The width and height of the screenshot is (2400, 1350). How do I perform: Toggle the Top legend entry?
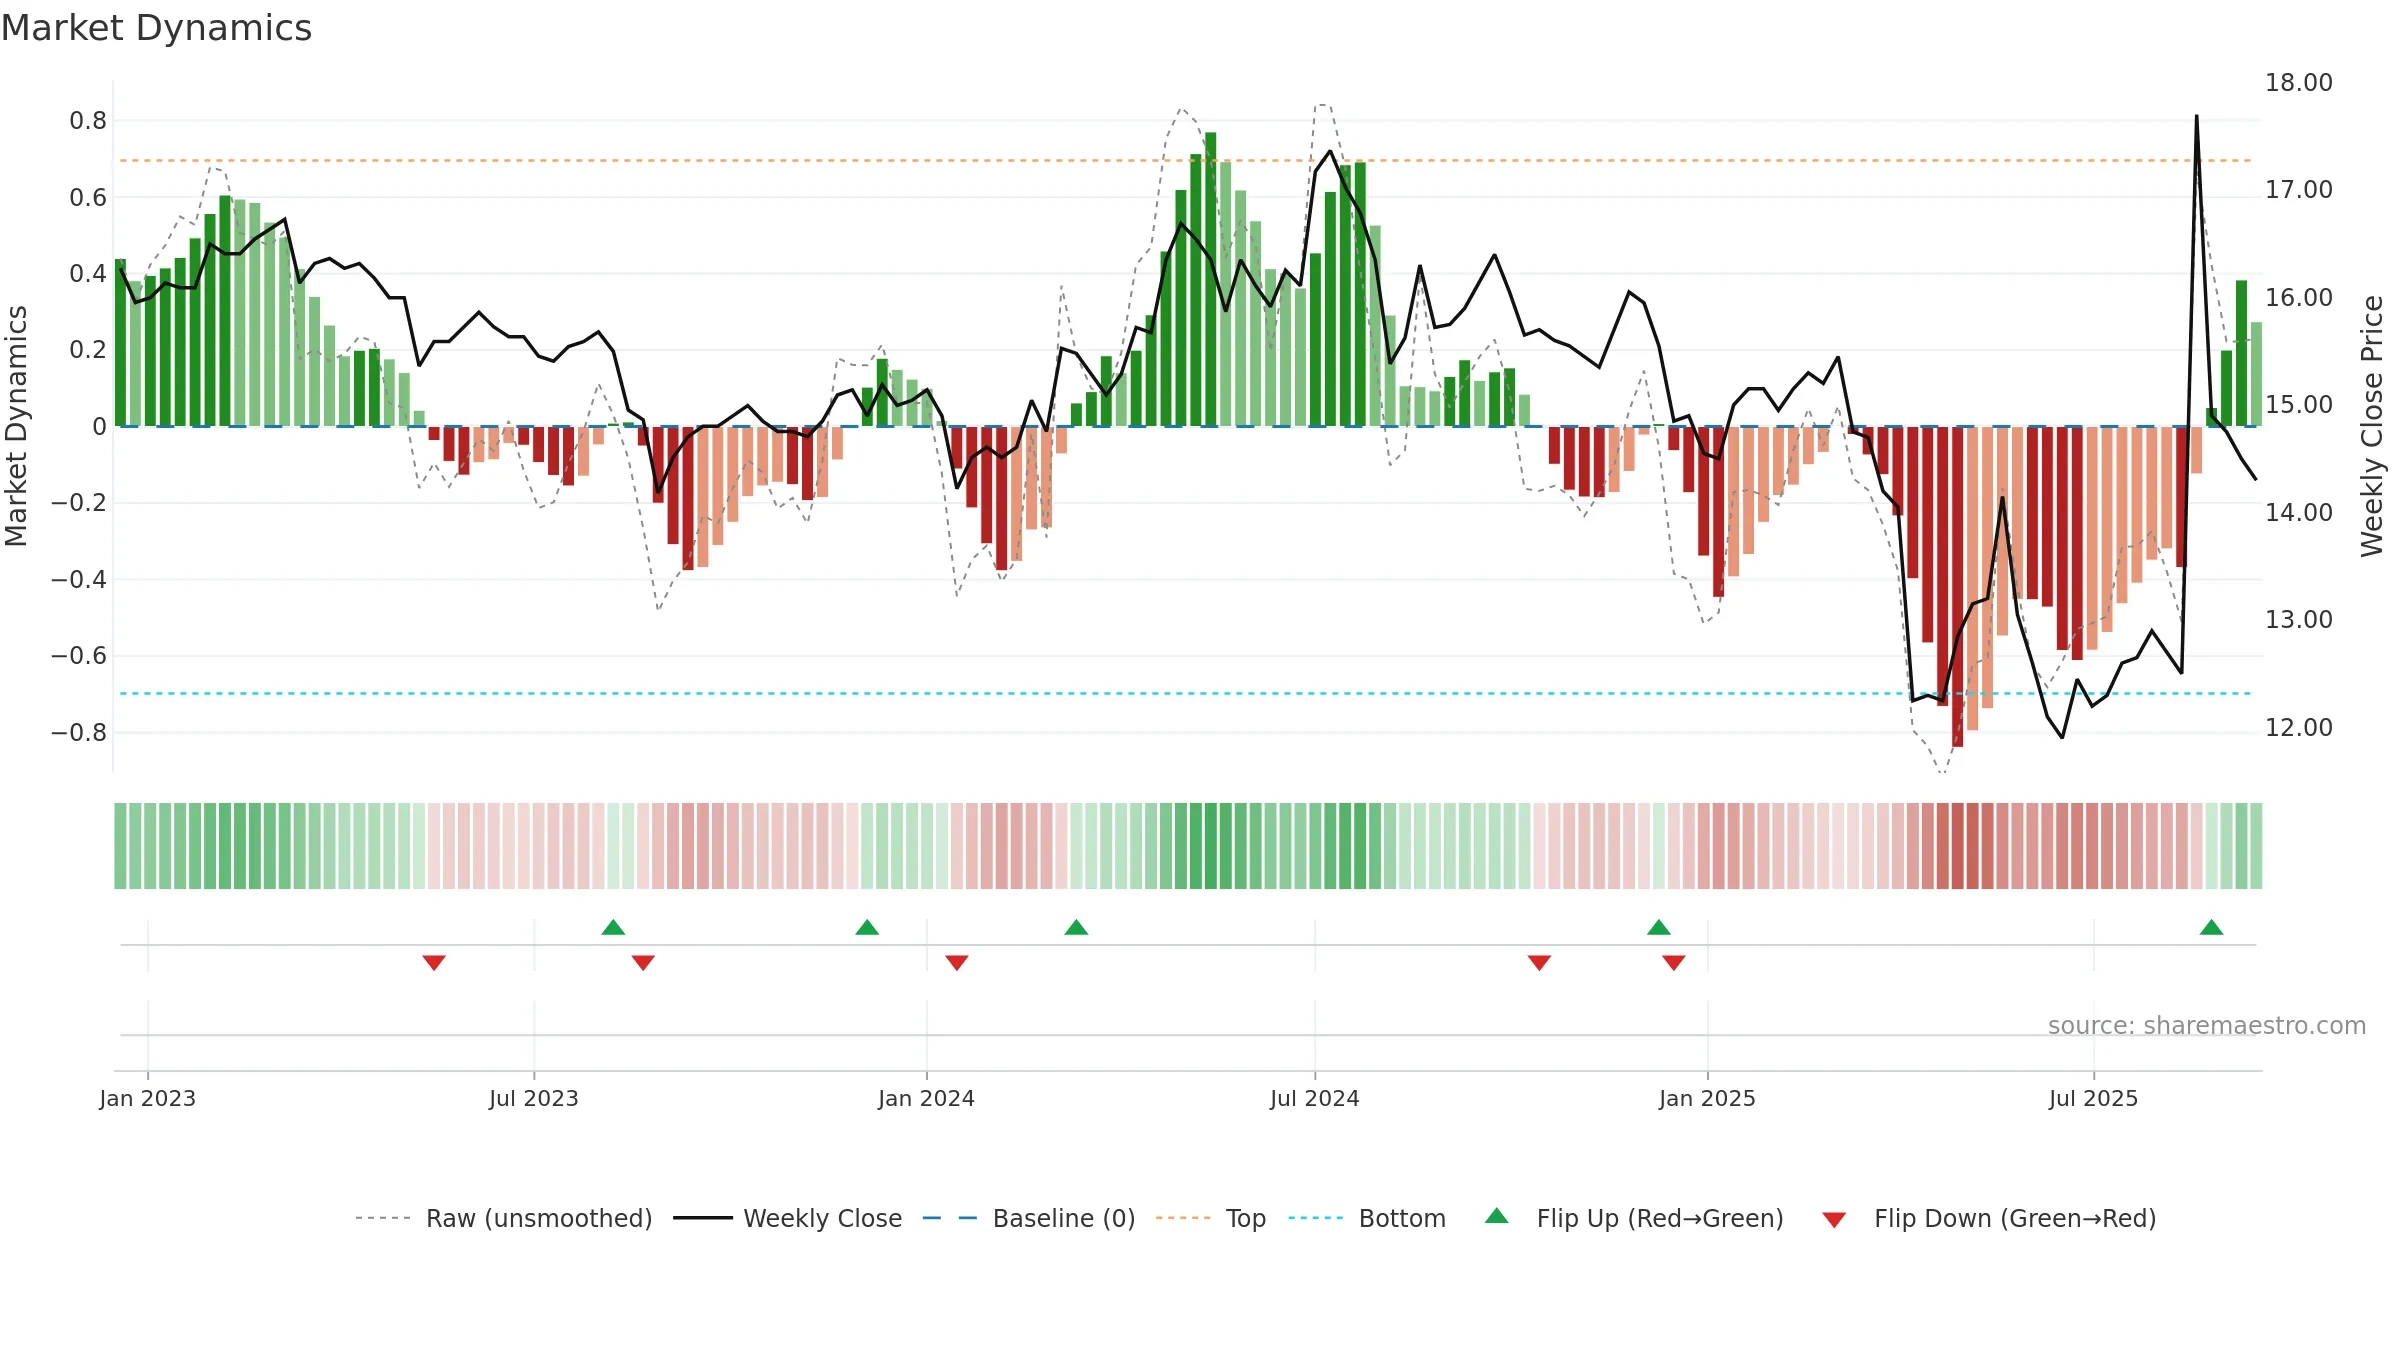(x=1211, y=1218)
